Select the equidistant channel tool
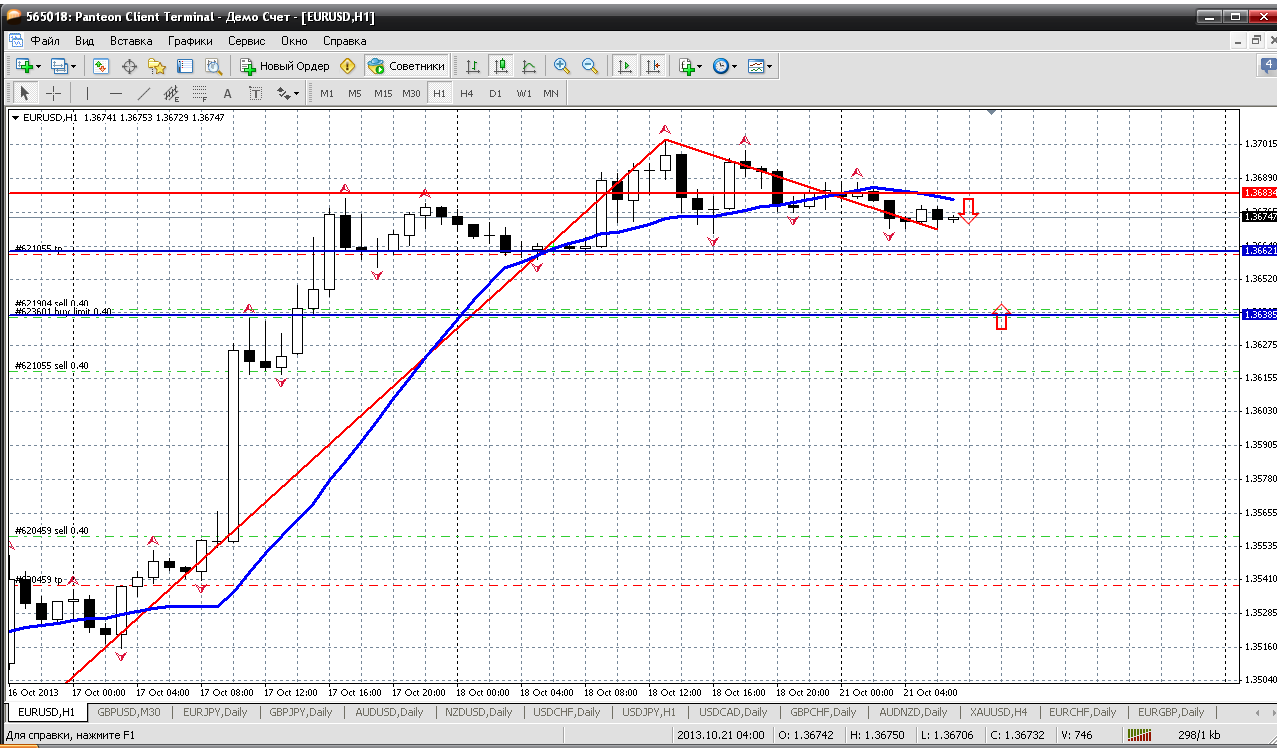Screen dimensions: 1288x748 pos(172,93)
